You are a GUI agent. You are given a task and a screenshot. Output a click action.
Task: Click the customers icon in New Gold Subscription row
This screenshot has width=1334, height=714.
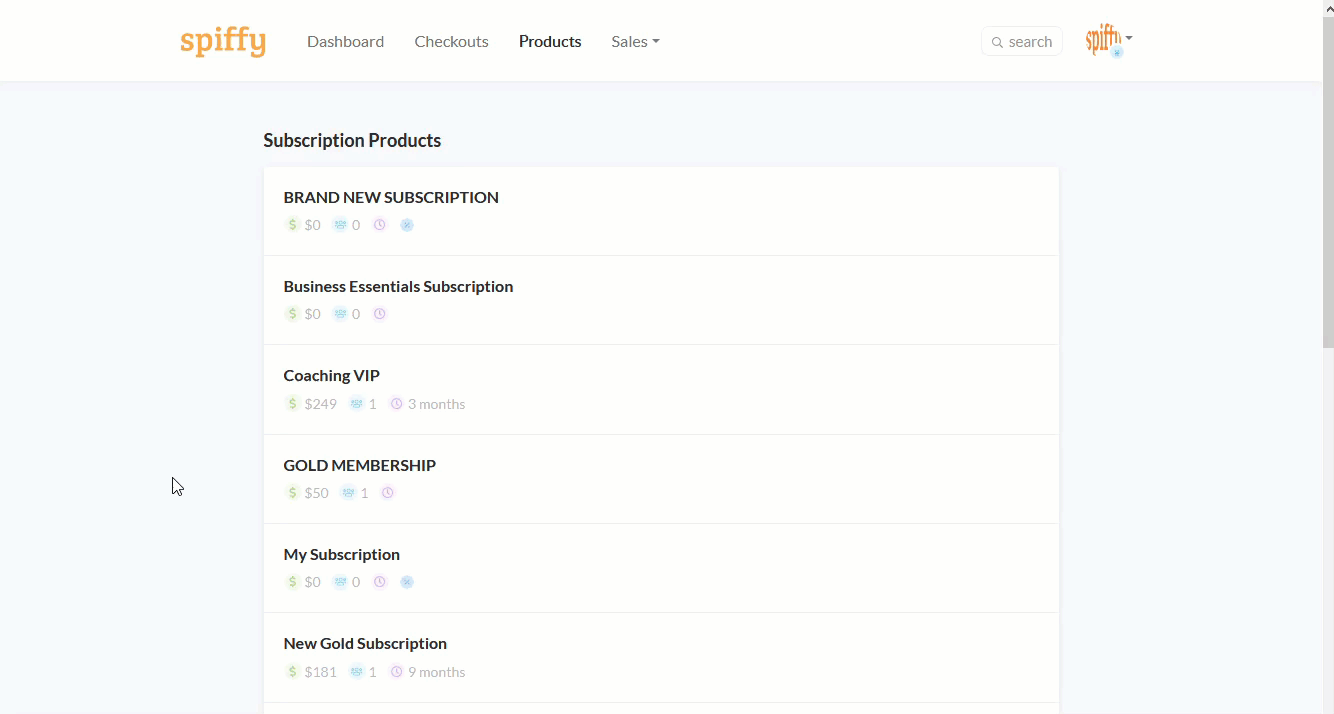click(x=357, y=672)
